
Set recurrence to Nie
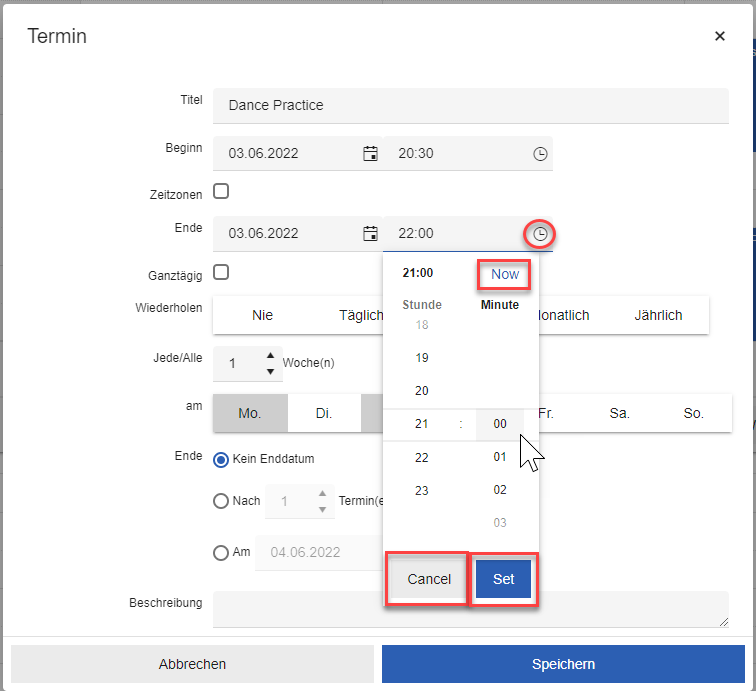[x=263, y=315]
